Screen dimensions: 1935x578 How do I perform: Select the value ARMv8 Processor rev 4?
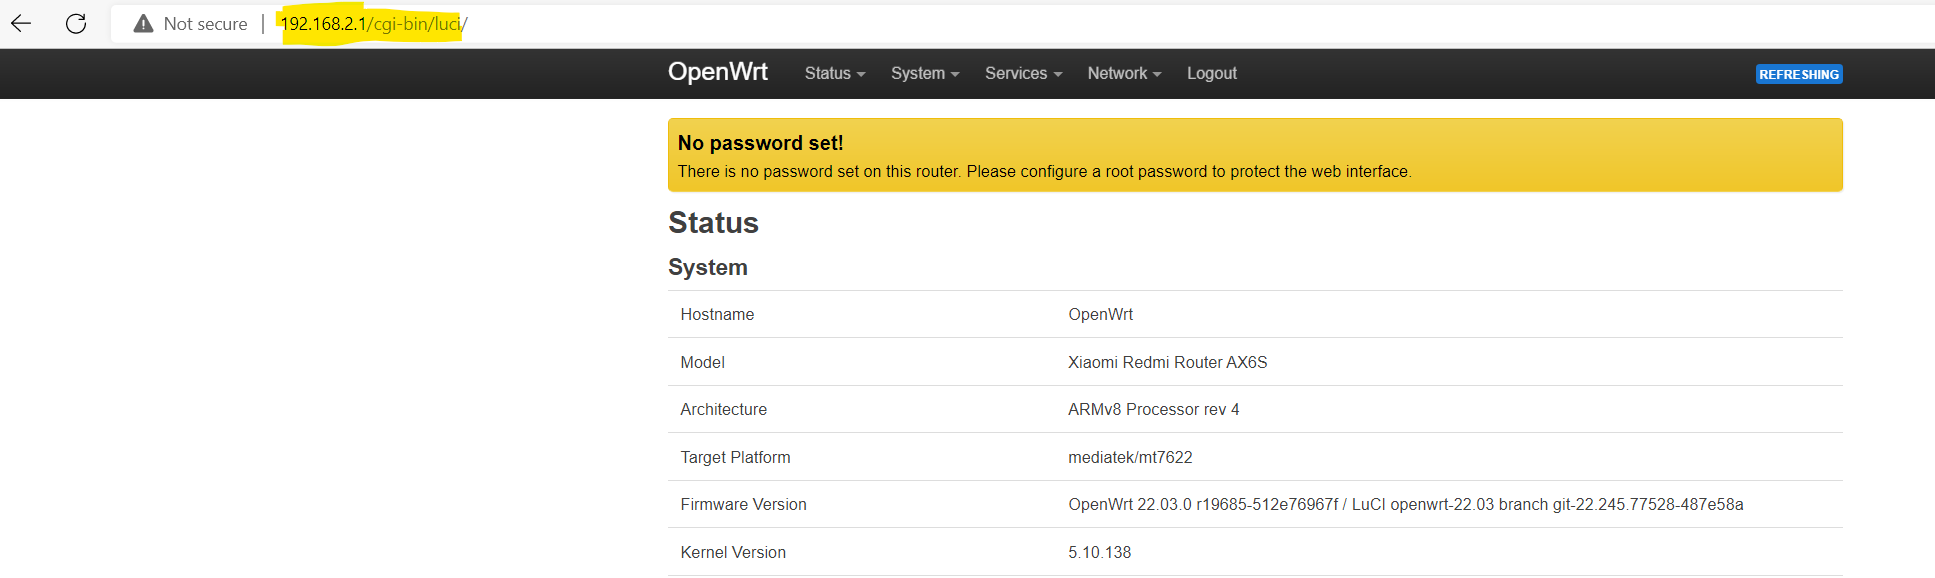tap(1154, 409)
